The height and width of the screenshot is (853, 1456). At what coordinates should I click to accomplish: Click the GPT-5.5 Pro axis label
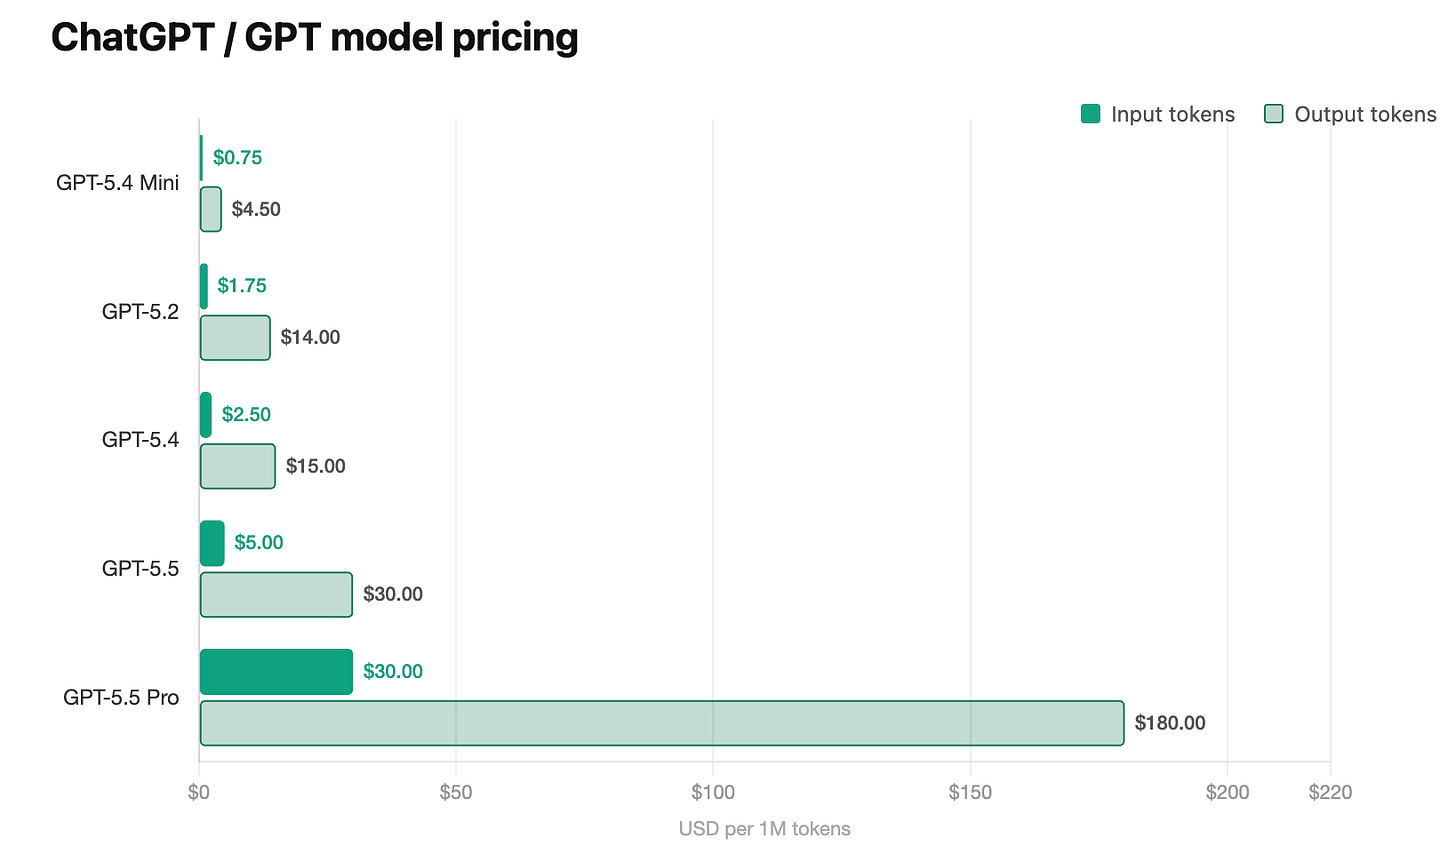(121, 697)
